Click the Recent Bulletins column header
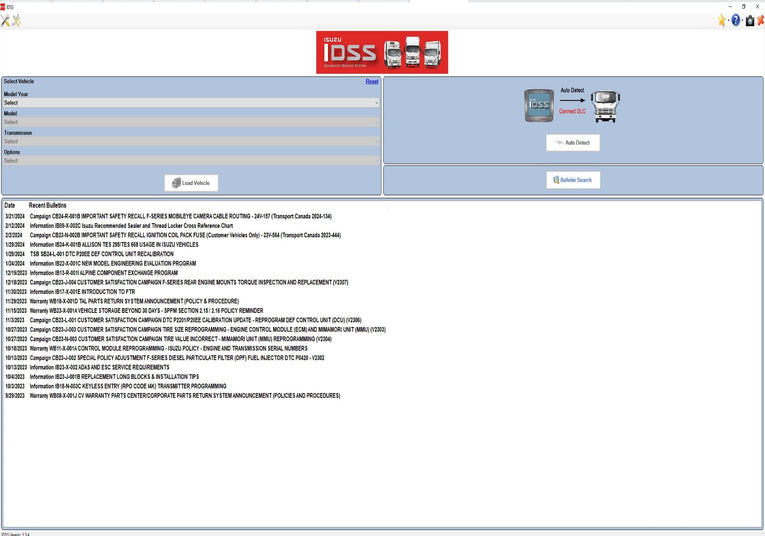 [x=47, y=205]
